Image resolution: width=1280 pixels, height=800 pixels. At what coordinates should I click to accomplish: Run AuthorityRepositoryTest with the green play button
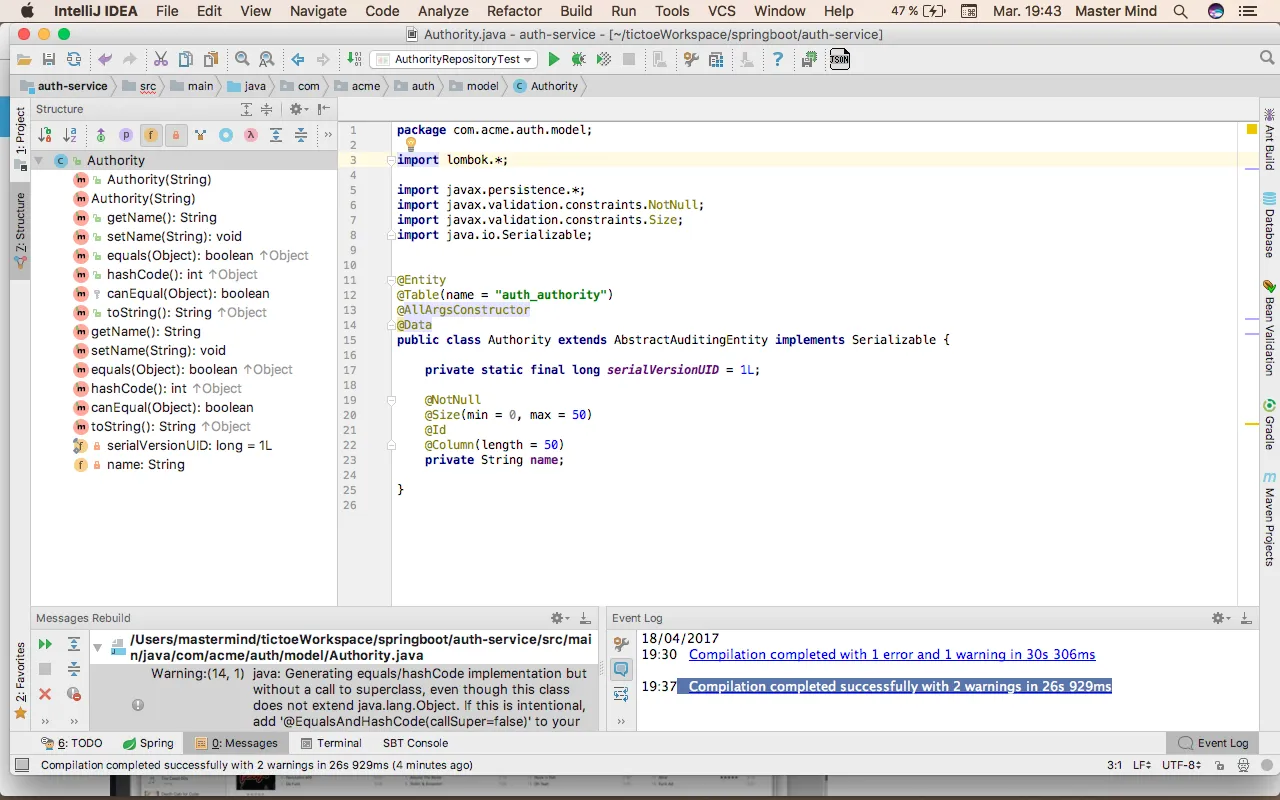coord(553,60)
